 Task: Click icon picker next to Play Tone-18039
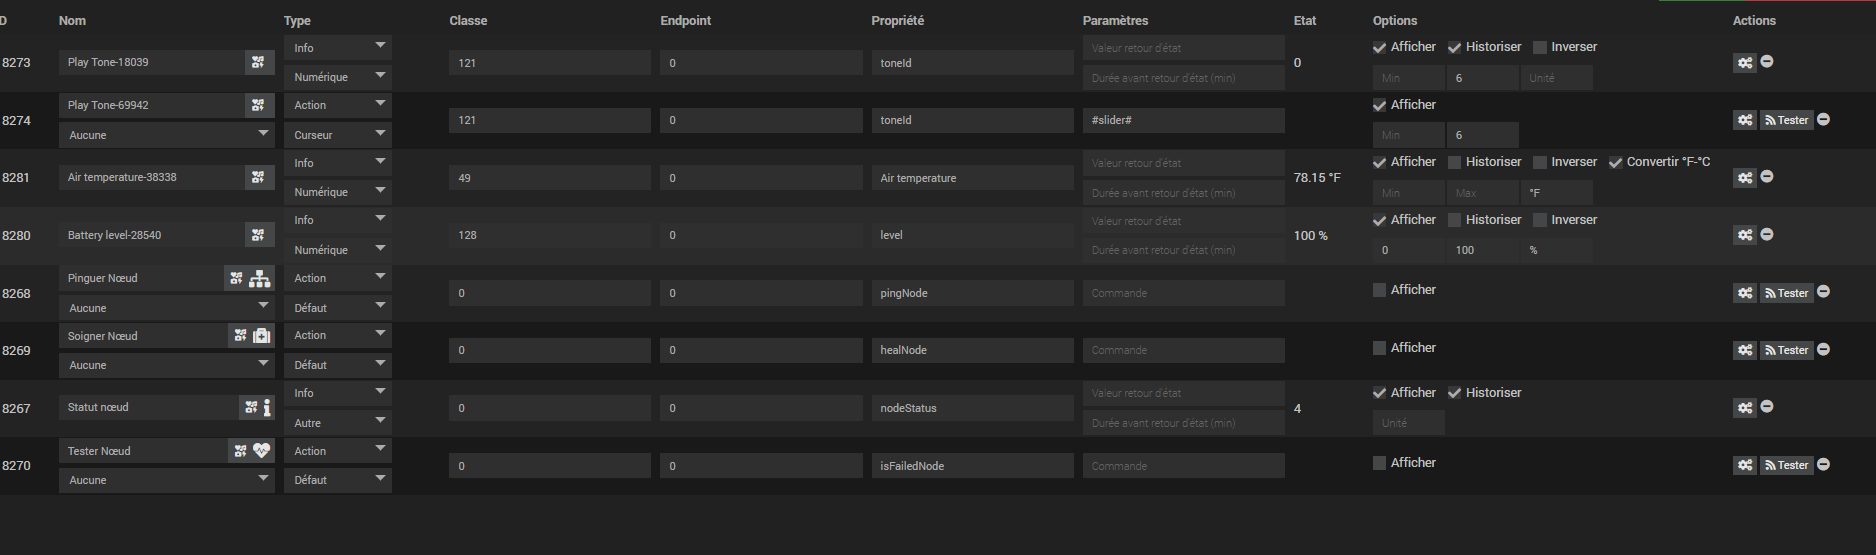click(258, 62)
